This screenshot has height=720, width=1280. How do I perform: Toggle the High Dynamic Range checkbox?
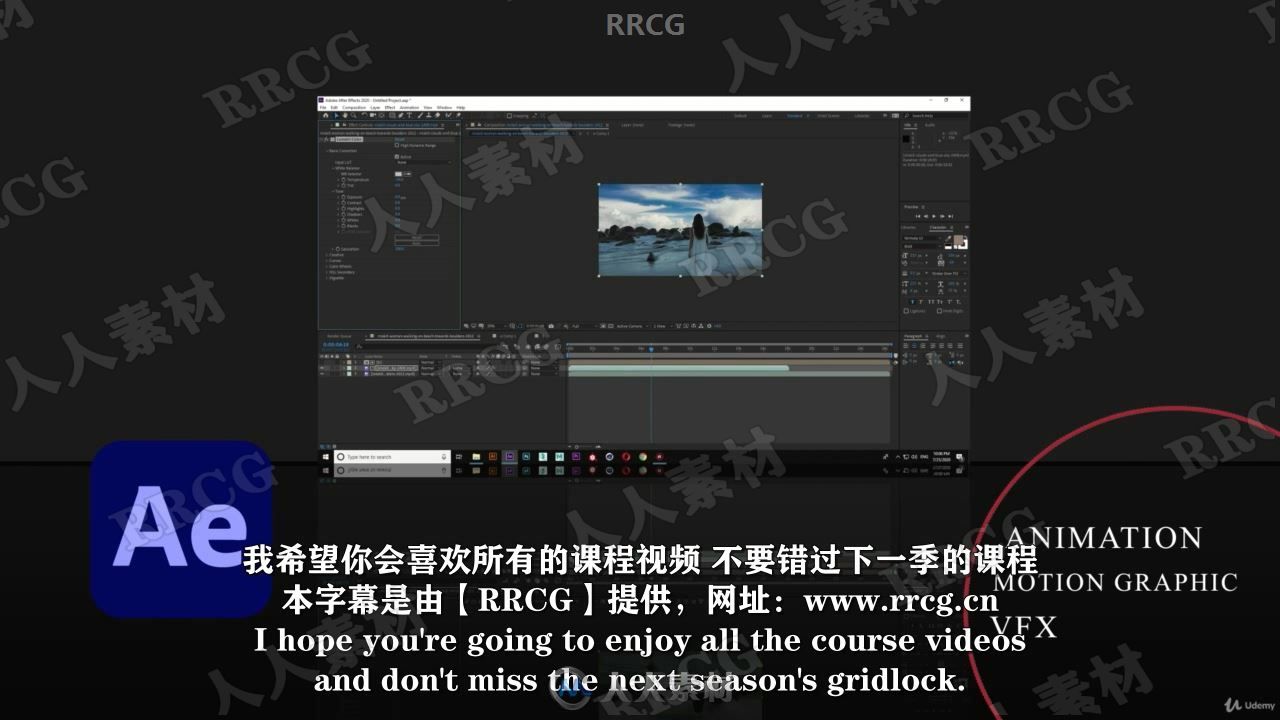click(396, 145)
